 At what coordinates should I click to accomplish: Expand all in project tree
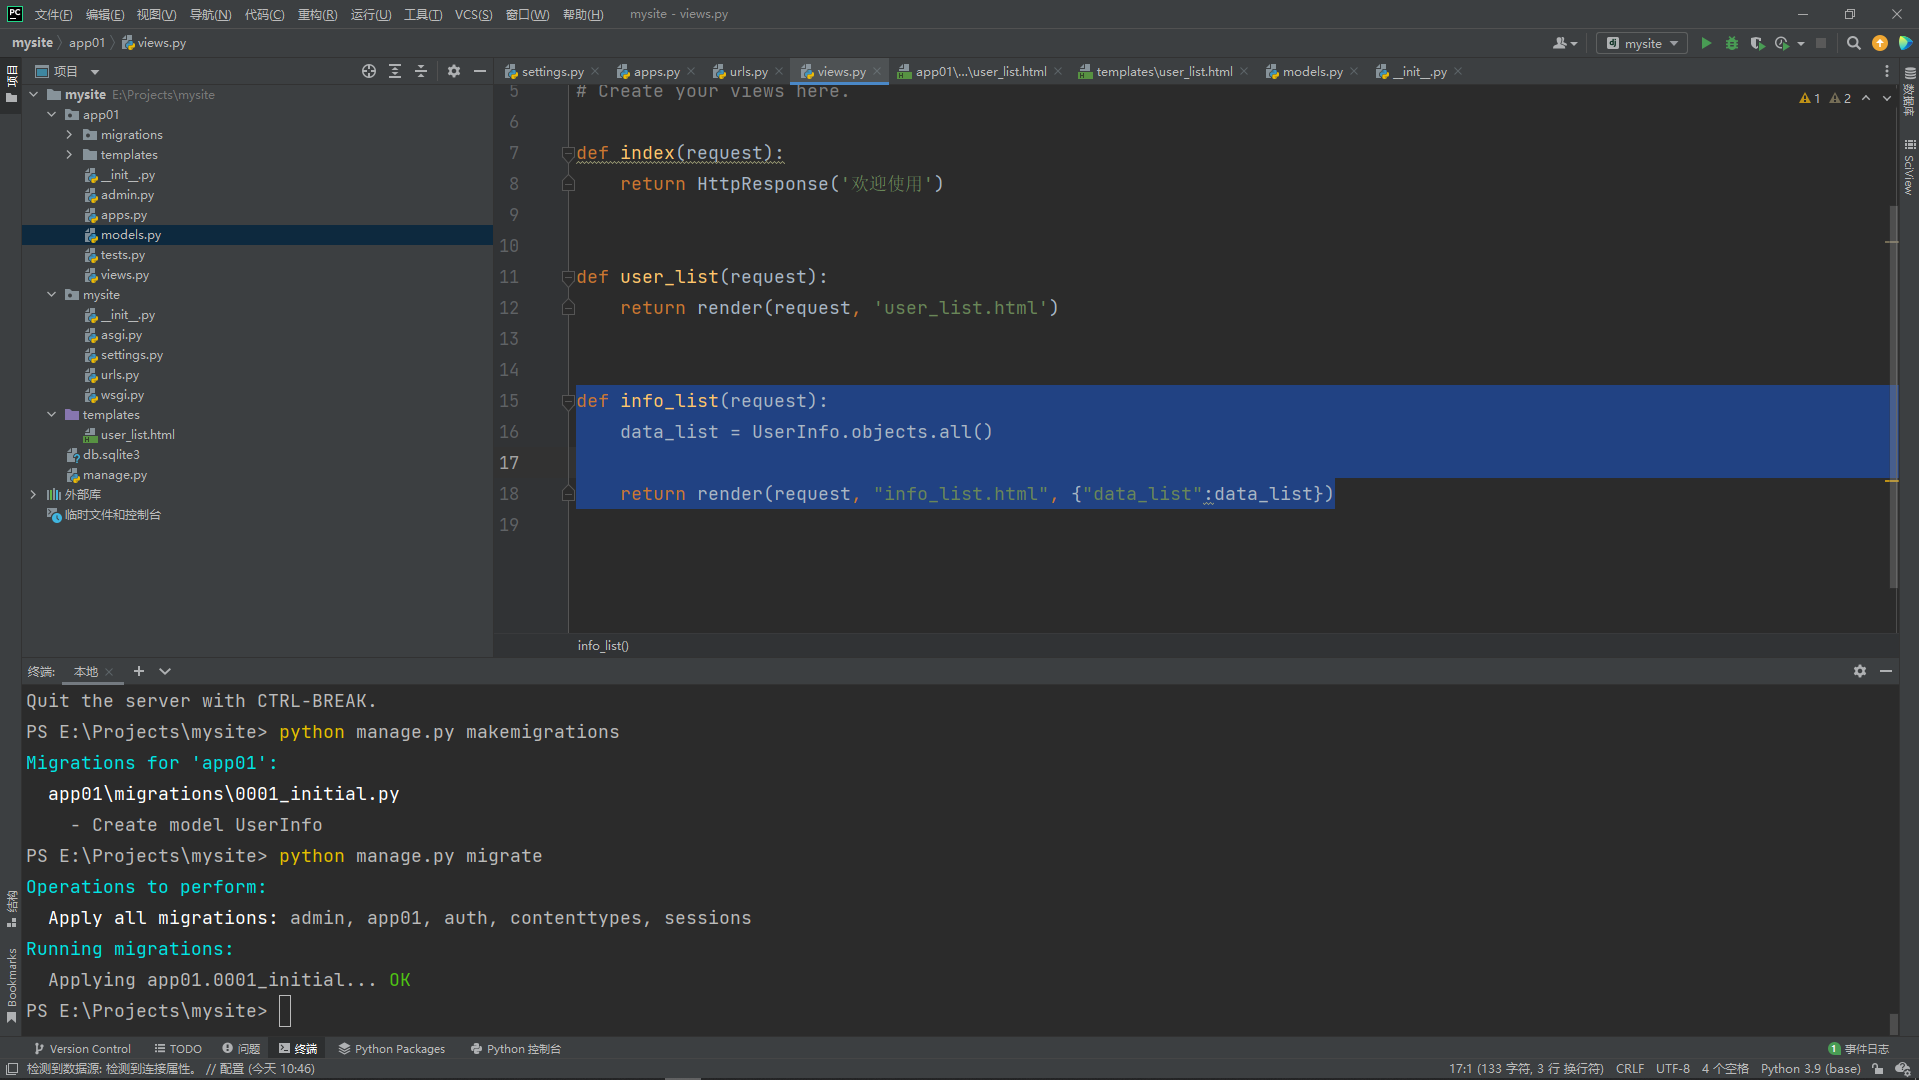pyautogui.click(x=395, y=71)
